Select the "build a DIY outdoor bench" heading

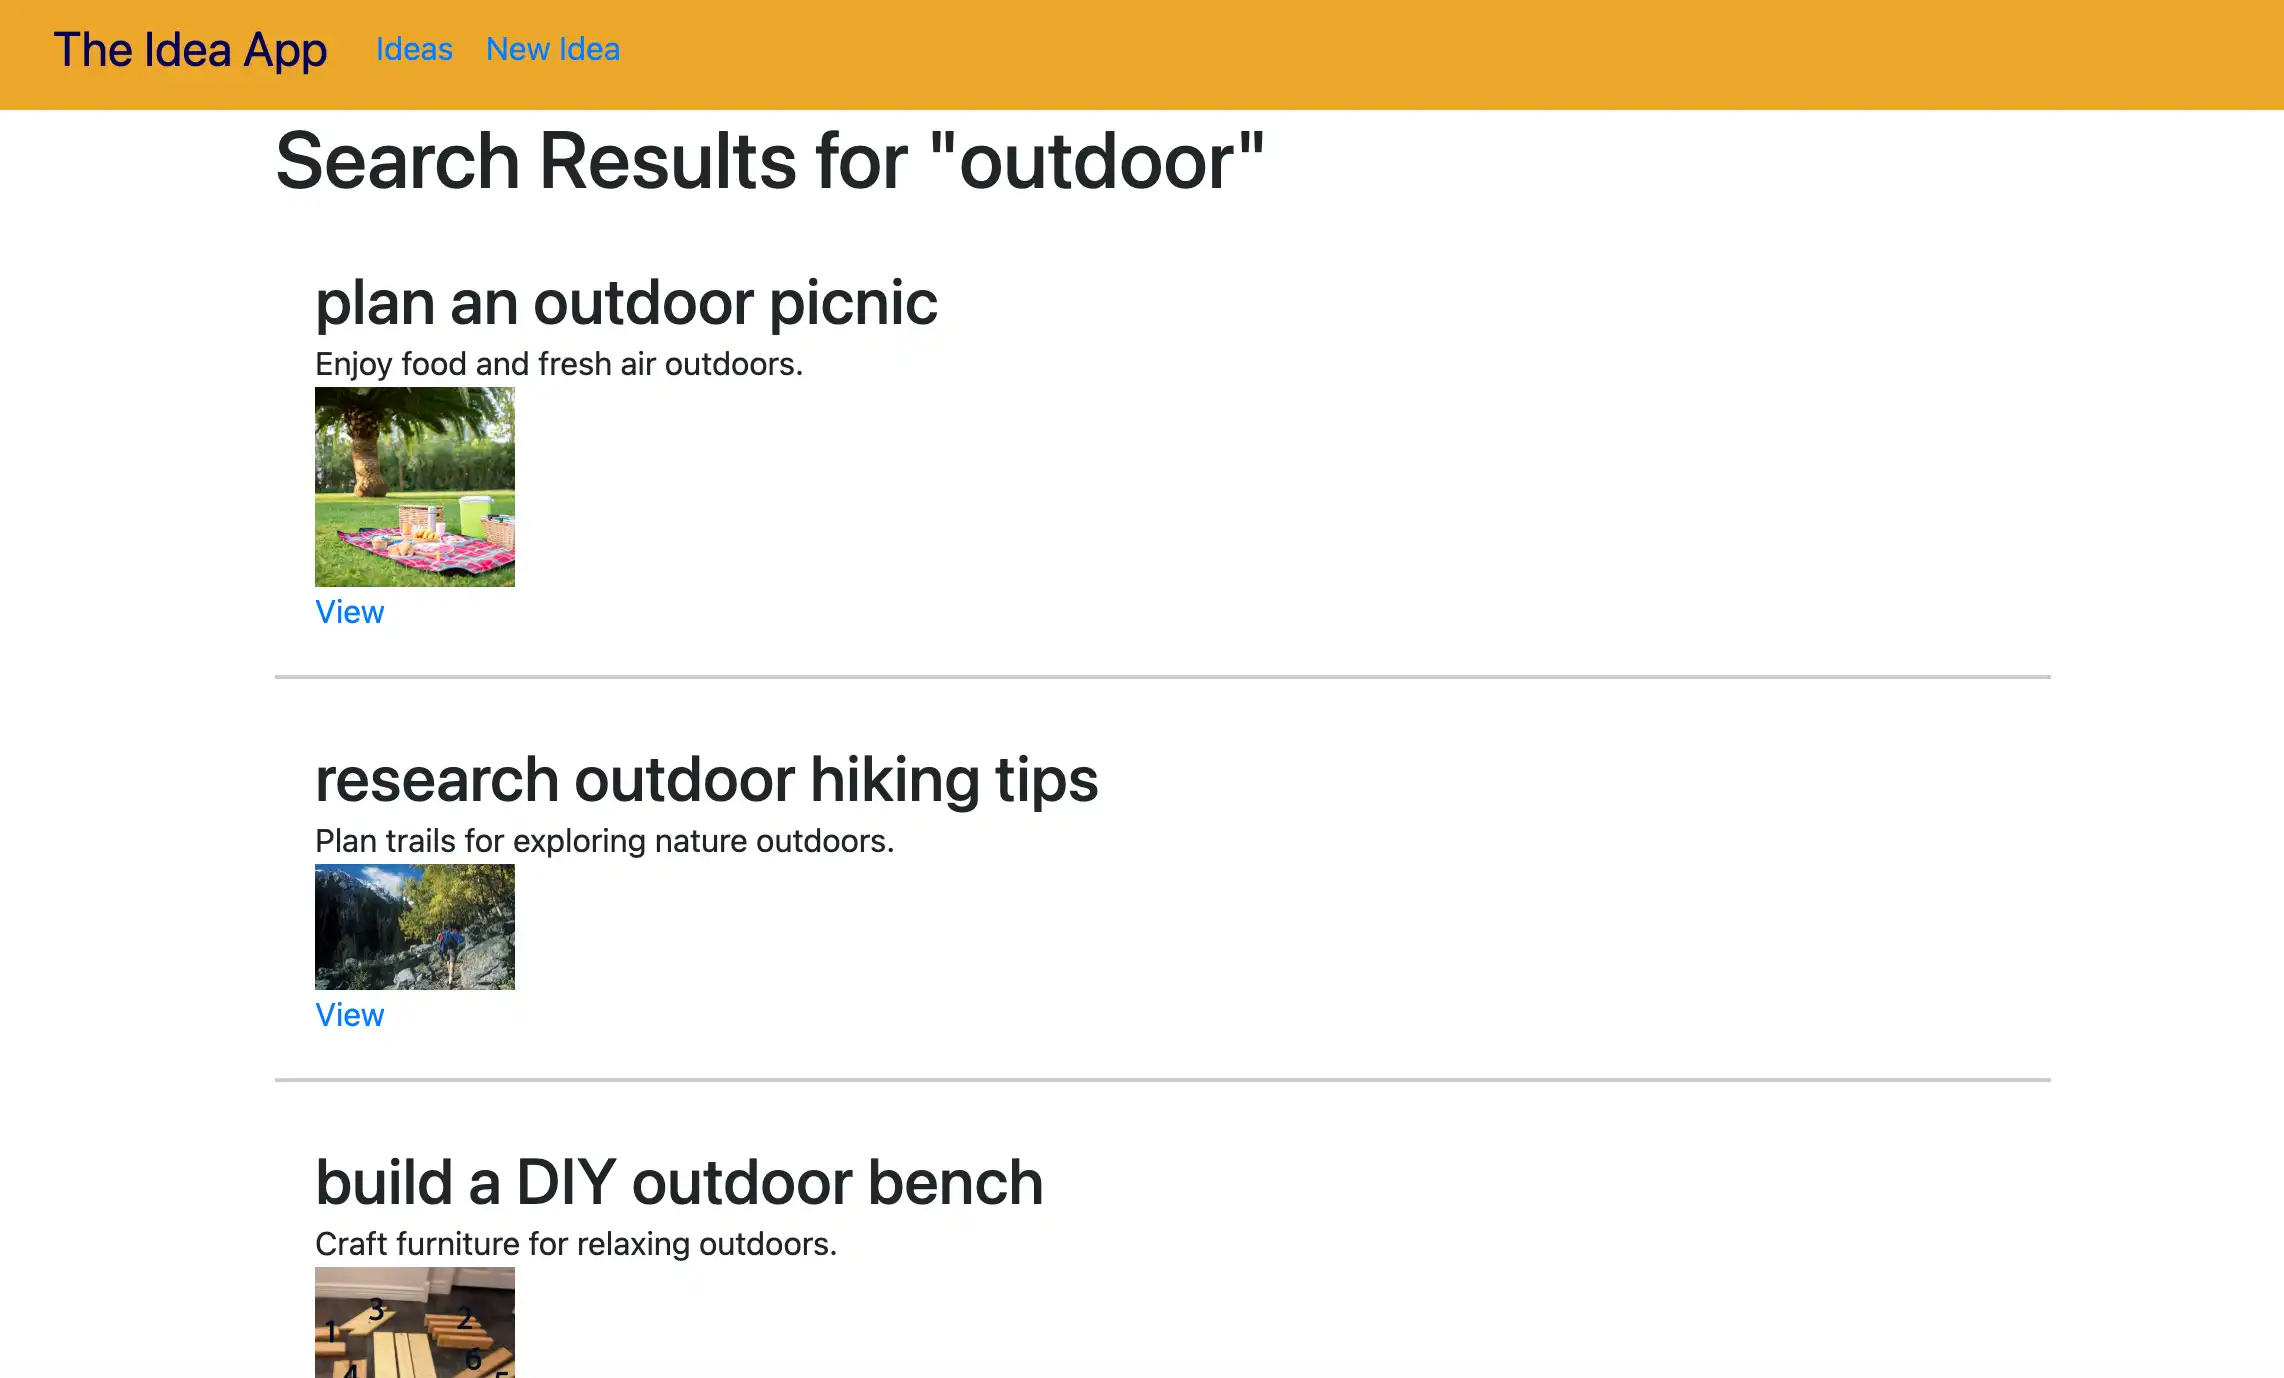tap(679, 1181)
